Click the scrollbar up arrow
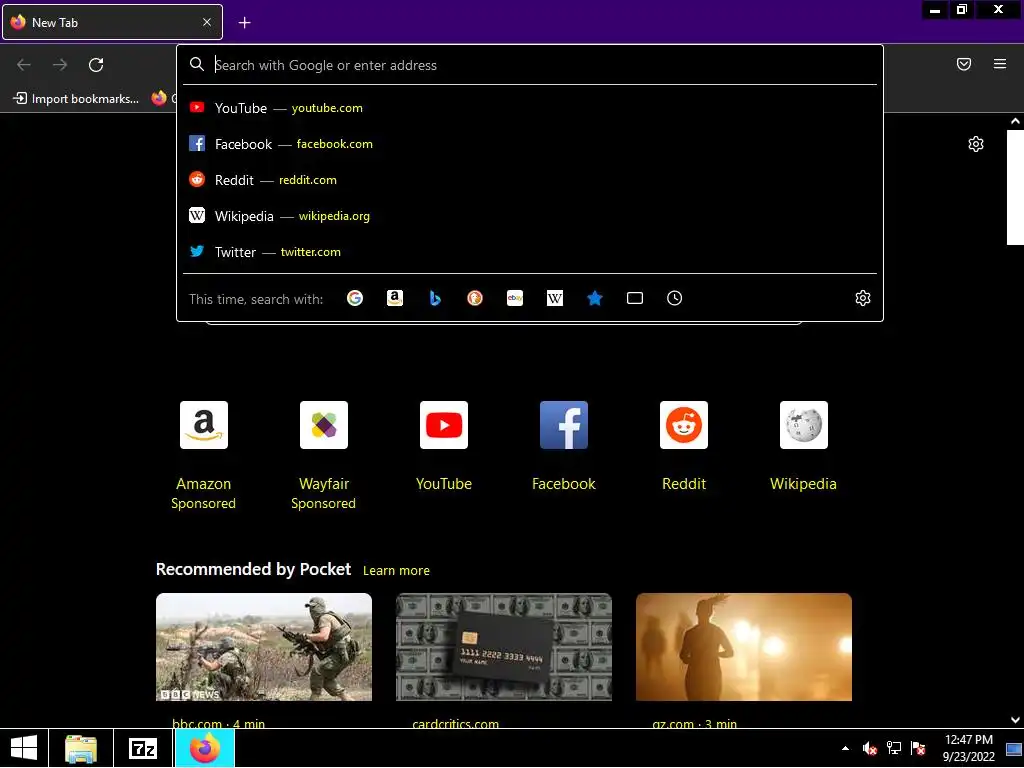Image resolution: width=1024 pixels, height=768 pixels. pyautogui.click(x=1015, y=121)
